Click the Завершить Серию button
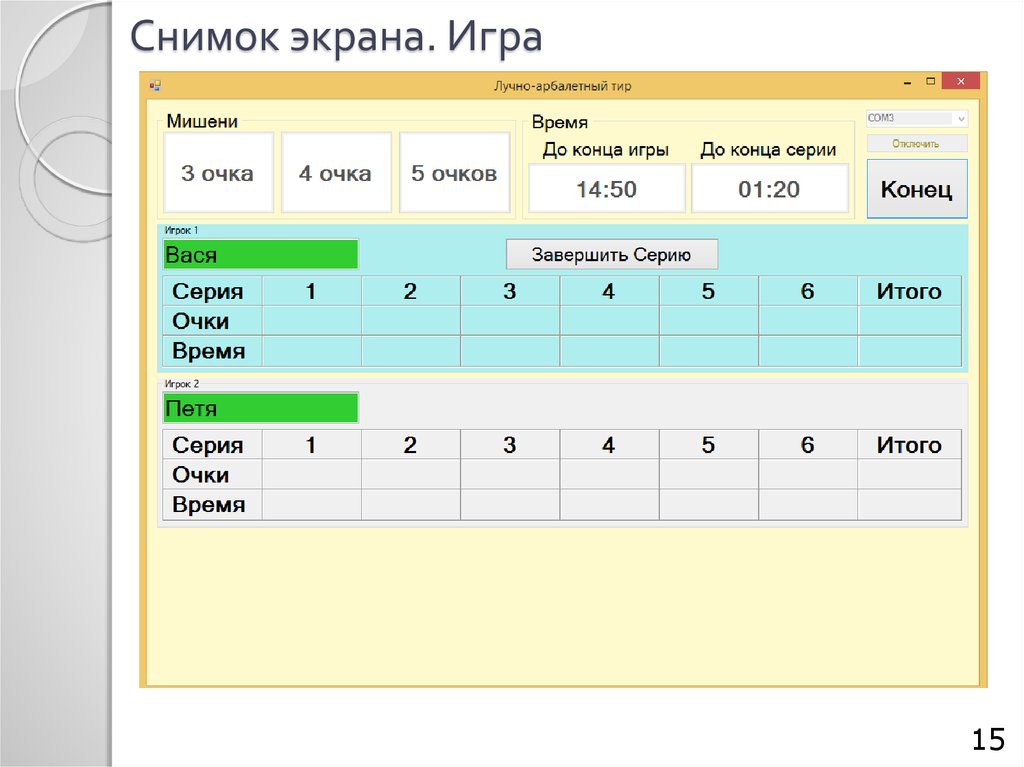 point(611,254)
